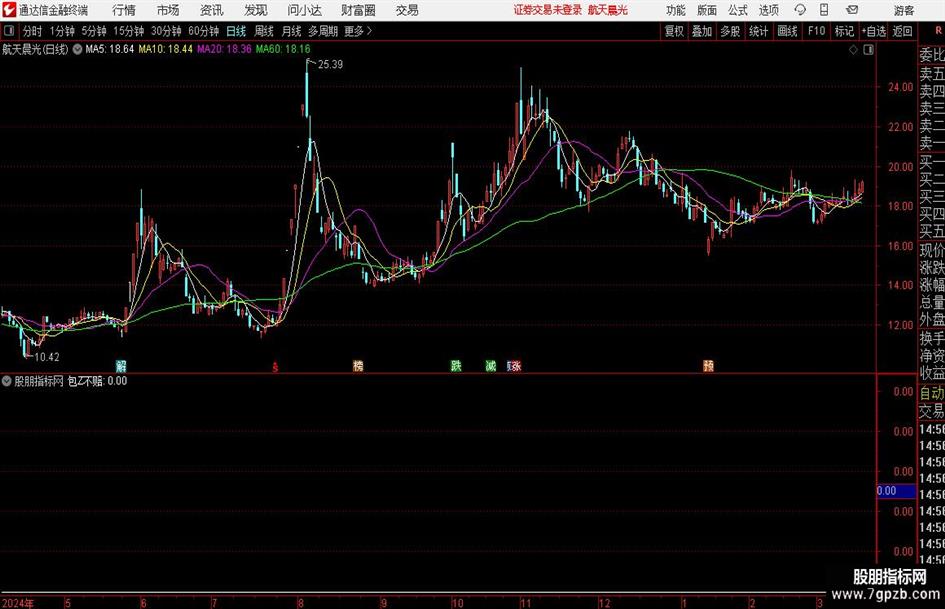Click the 榜 marker on the chart bottom

click(x=358, y=365)
